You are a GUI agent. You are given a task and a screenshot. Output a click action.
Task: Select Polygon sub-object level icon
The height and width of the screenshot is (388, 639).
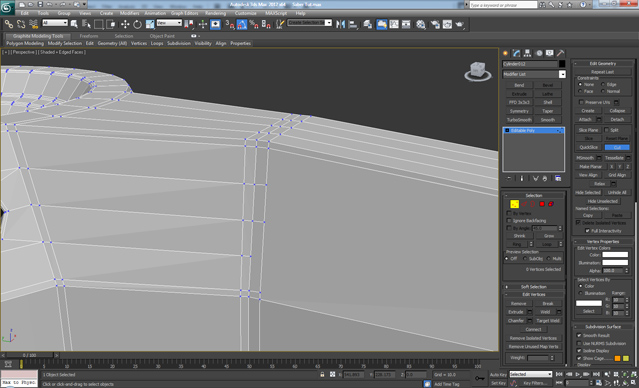click(x=542, y=204)
